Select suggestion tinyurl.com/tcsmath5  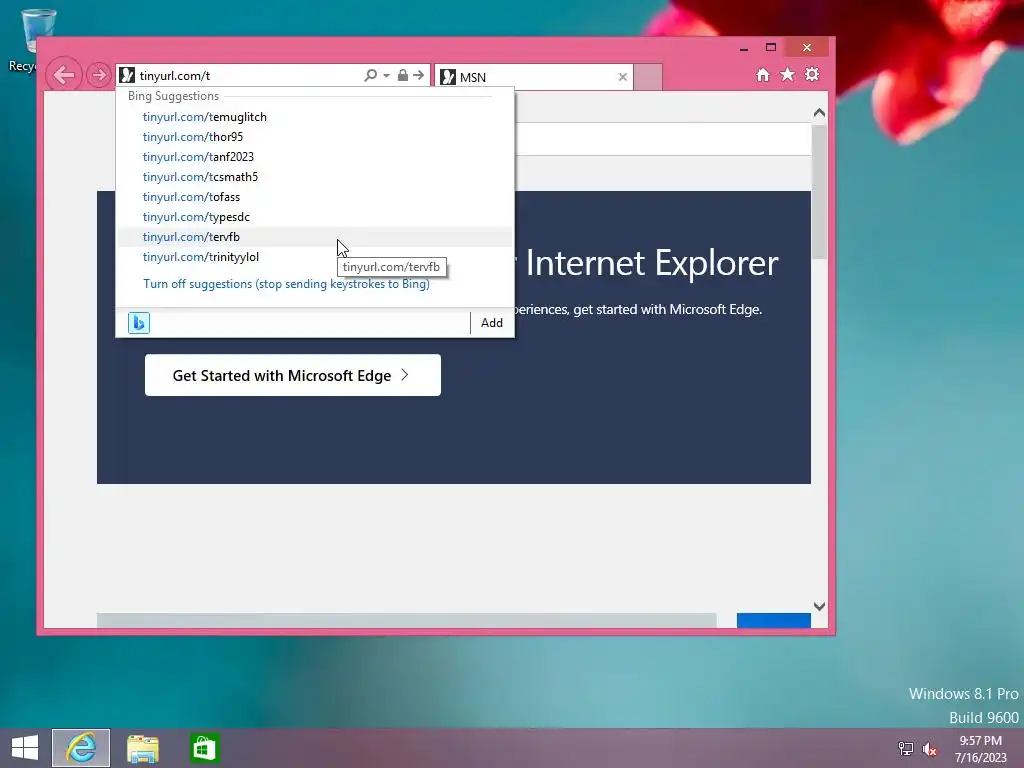point(315,177)
